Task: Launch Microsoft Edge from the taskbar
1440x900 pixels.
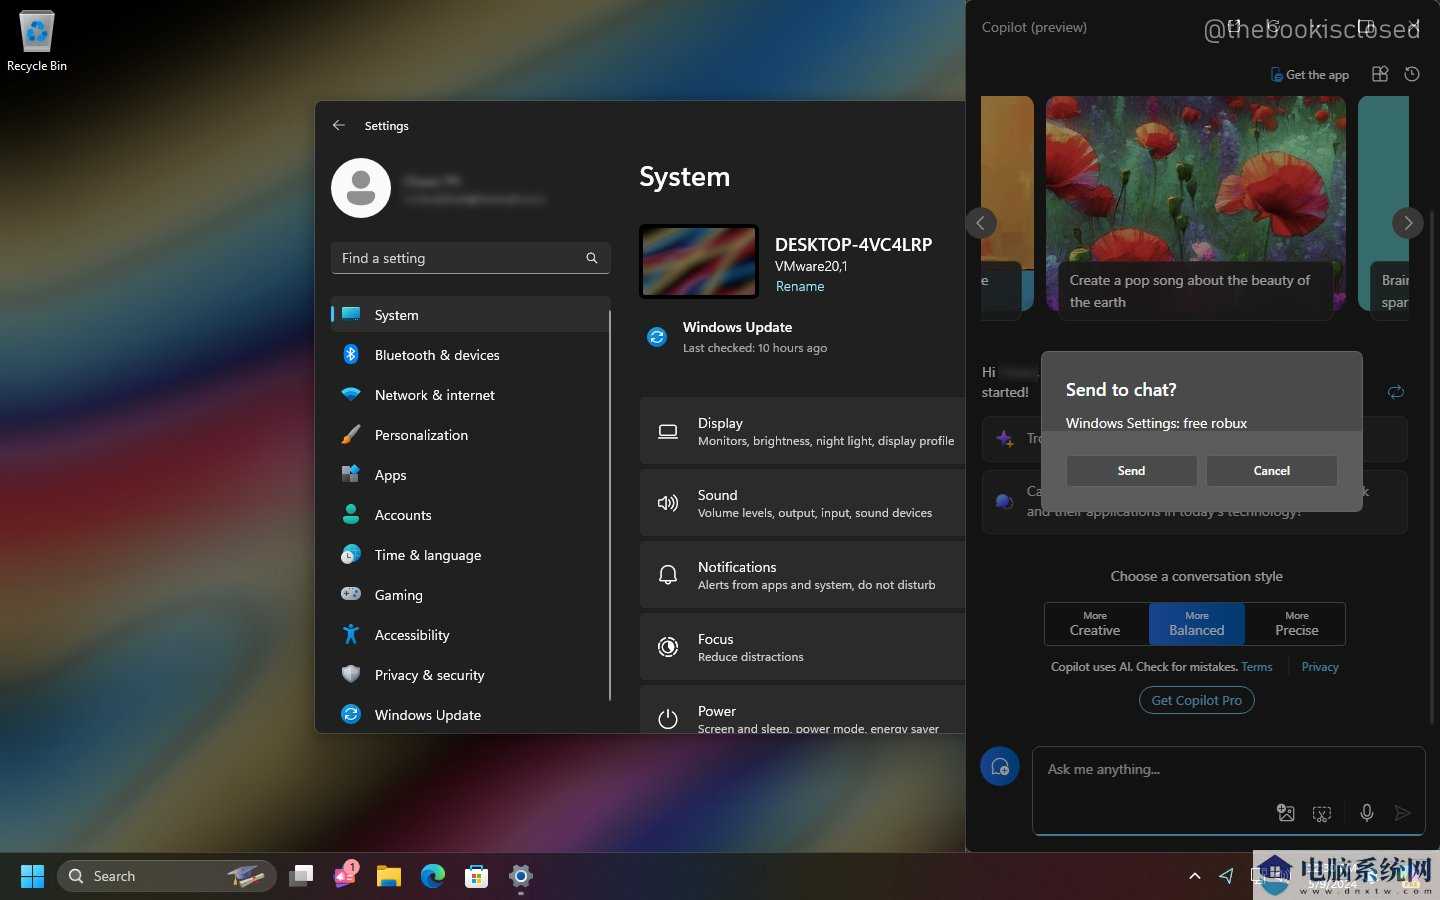Action: [x=433, y=877]
